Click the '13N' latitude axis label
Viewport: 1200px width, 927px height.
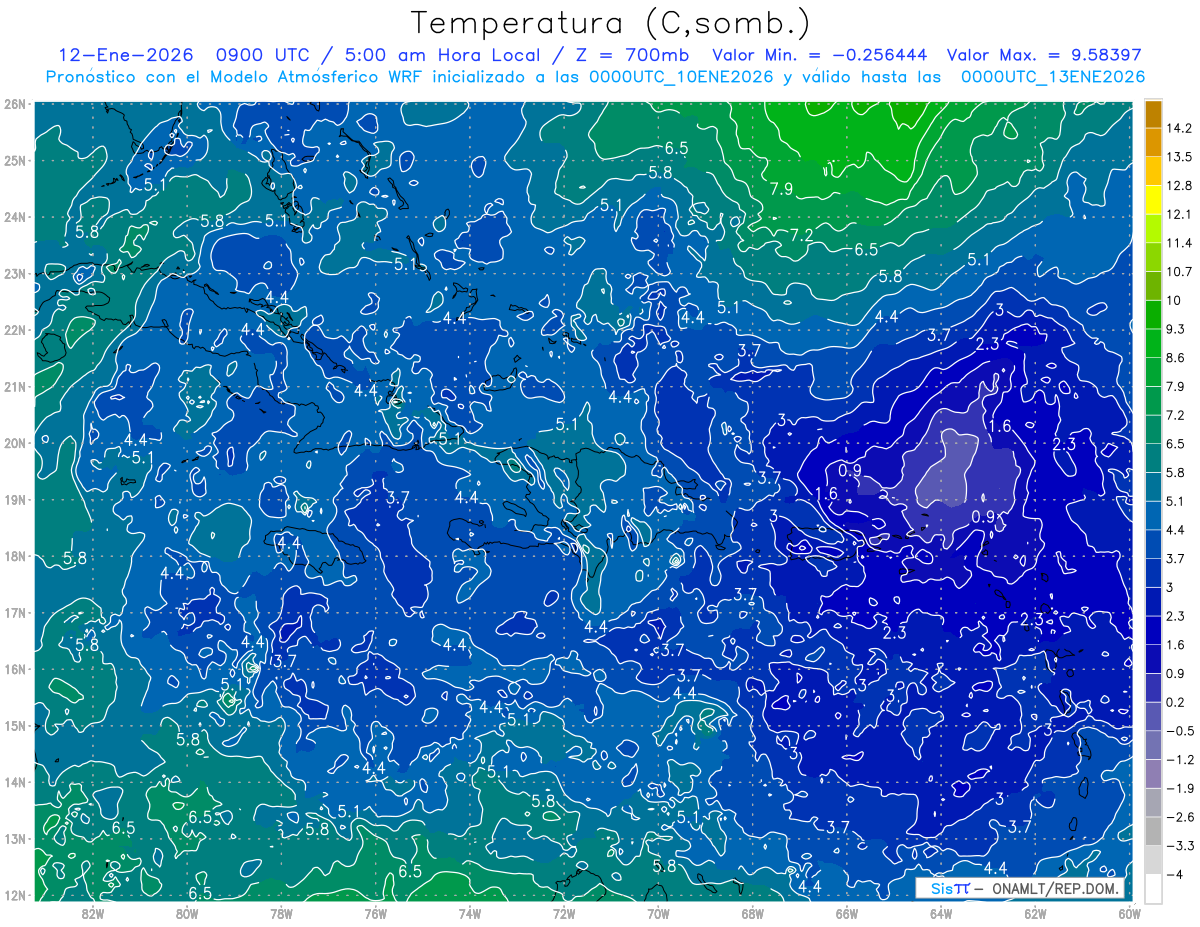(x=16, y=839)
